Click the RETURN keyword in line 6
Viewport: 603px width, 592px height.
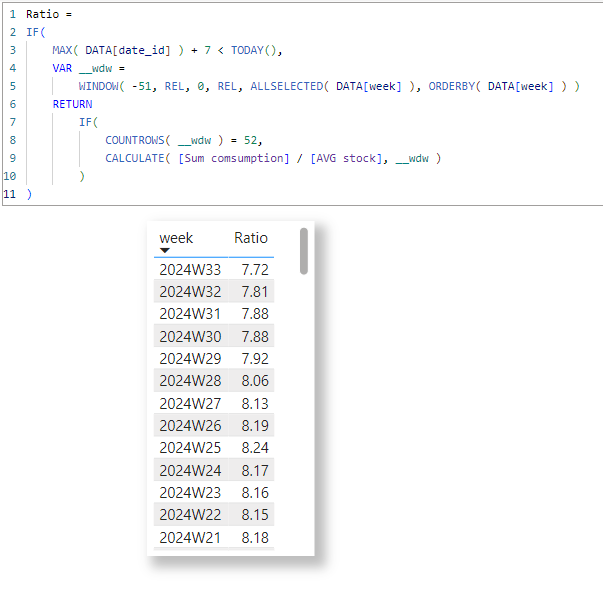click(x=72, y=104)
